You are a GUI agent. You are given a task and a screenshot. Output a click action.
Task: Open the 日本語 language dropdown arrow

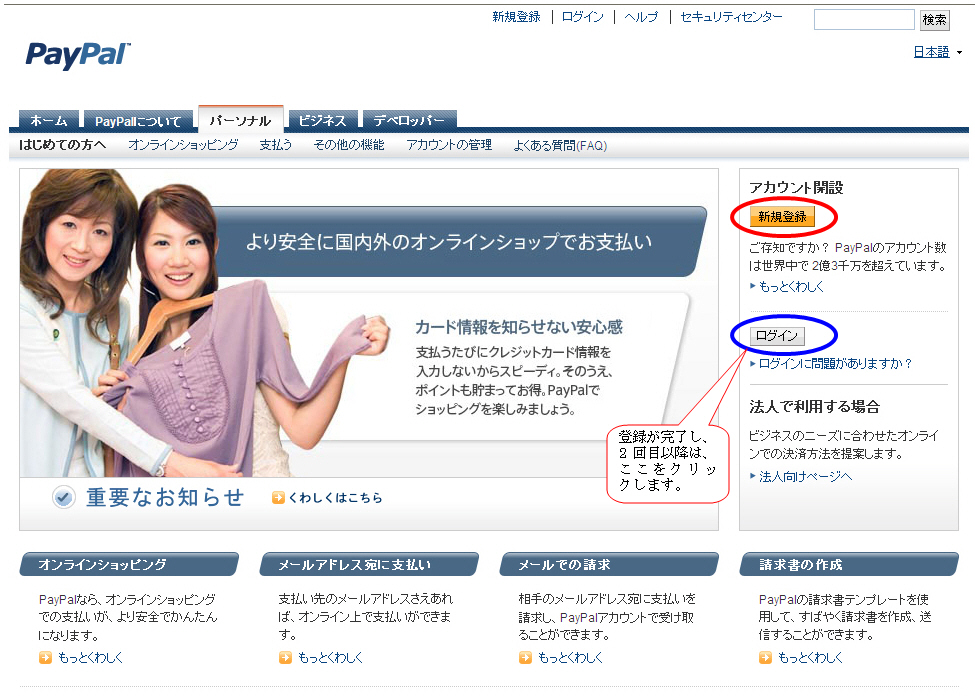pyautogui.click(x=959, y=53)
